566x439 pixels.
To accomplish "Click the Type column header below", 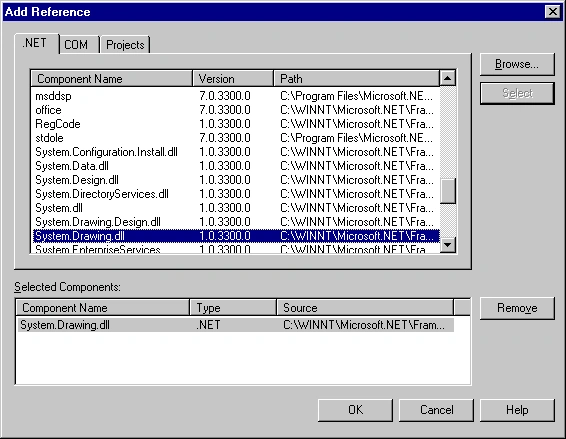I will tap(233, 308).
